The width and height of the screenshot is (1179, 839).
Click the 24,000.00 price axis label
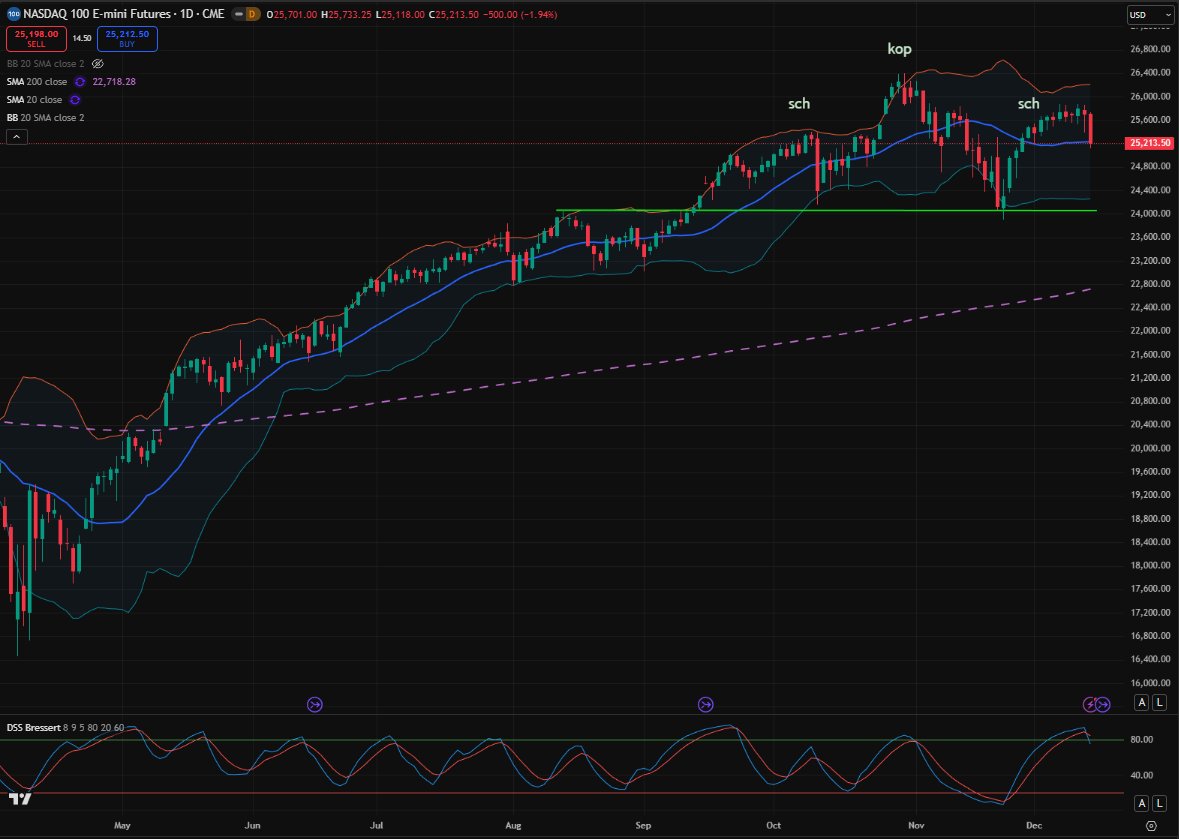[x=1150, y=214]
